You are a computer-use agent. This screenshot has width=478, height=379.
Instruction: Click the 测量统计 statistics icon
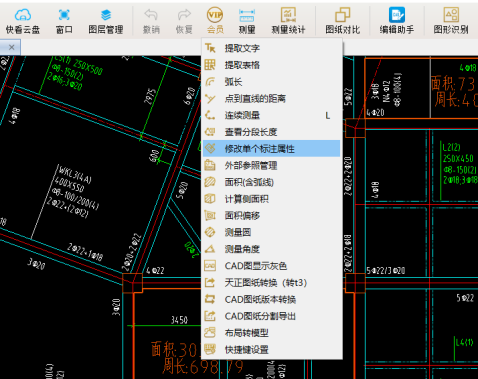click(x=288, y=15)
